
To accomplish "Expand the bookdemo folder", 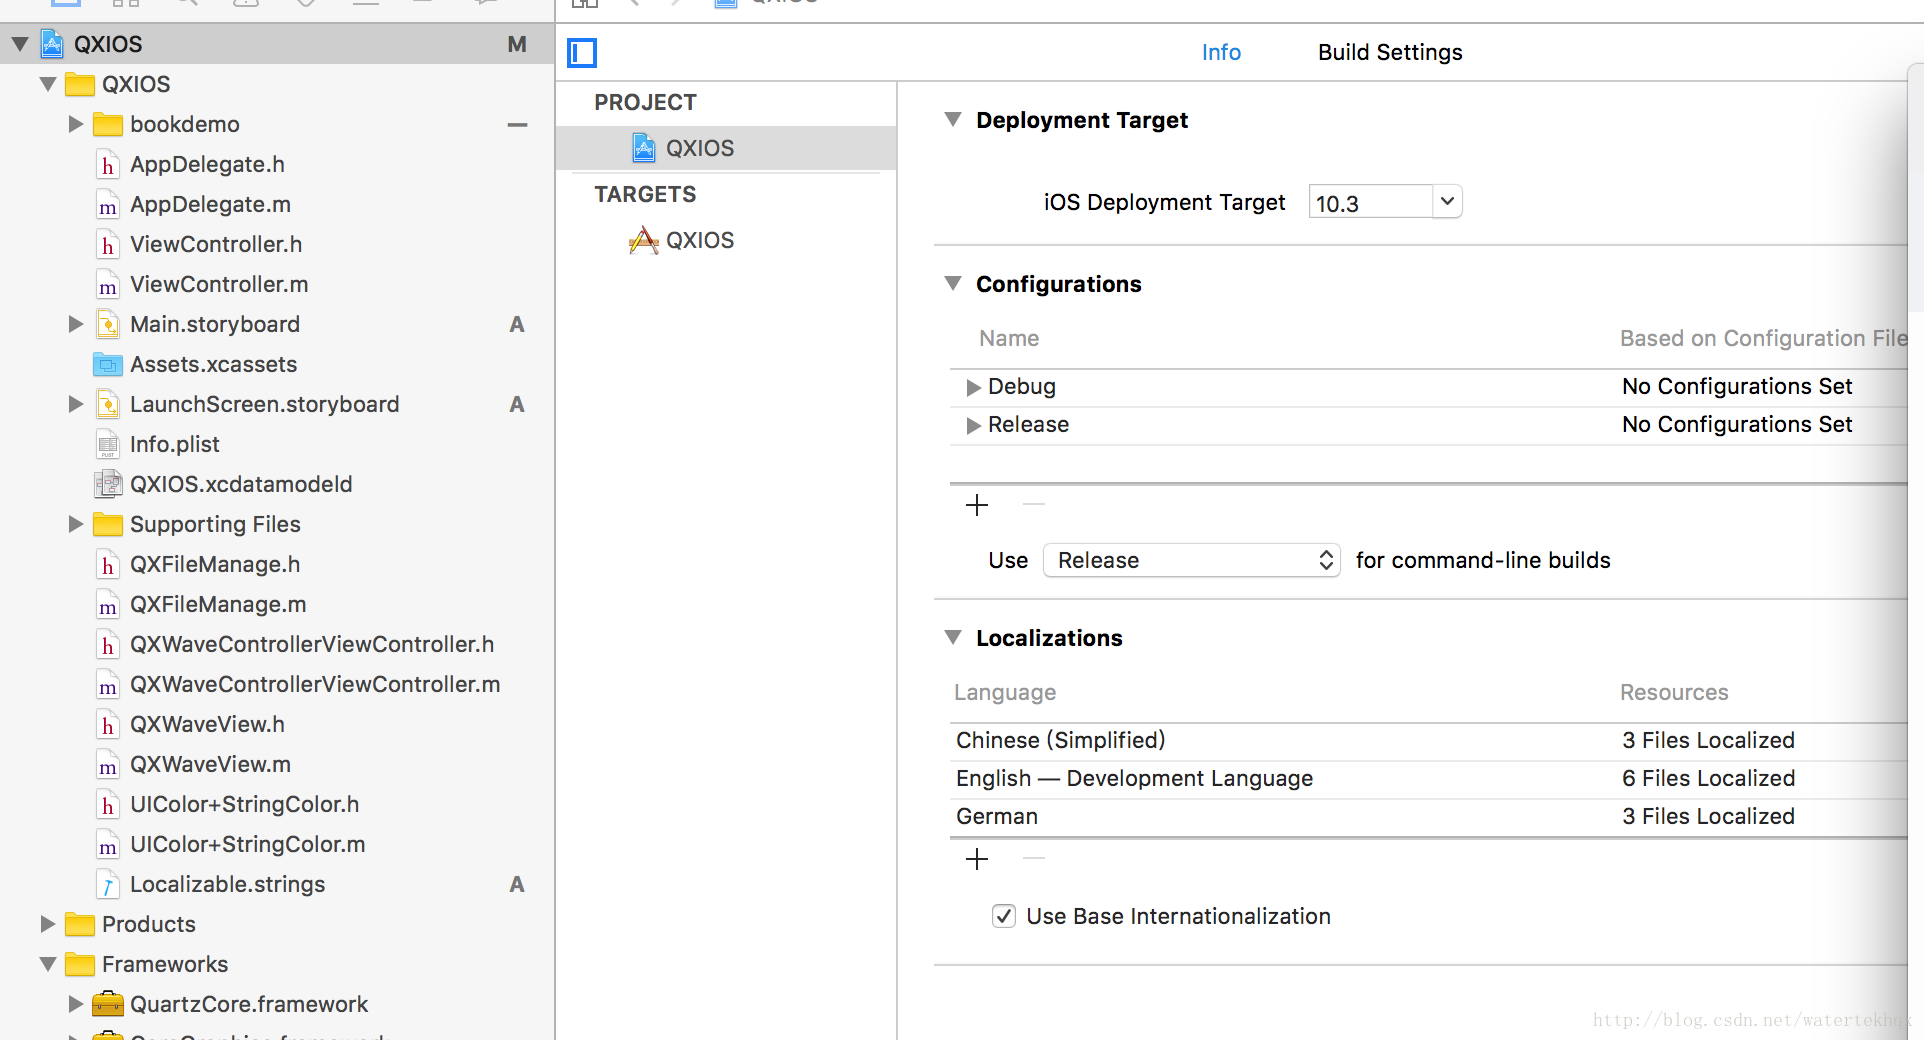I will (x=75, y=124).
